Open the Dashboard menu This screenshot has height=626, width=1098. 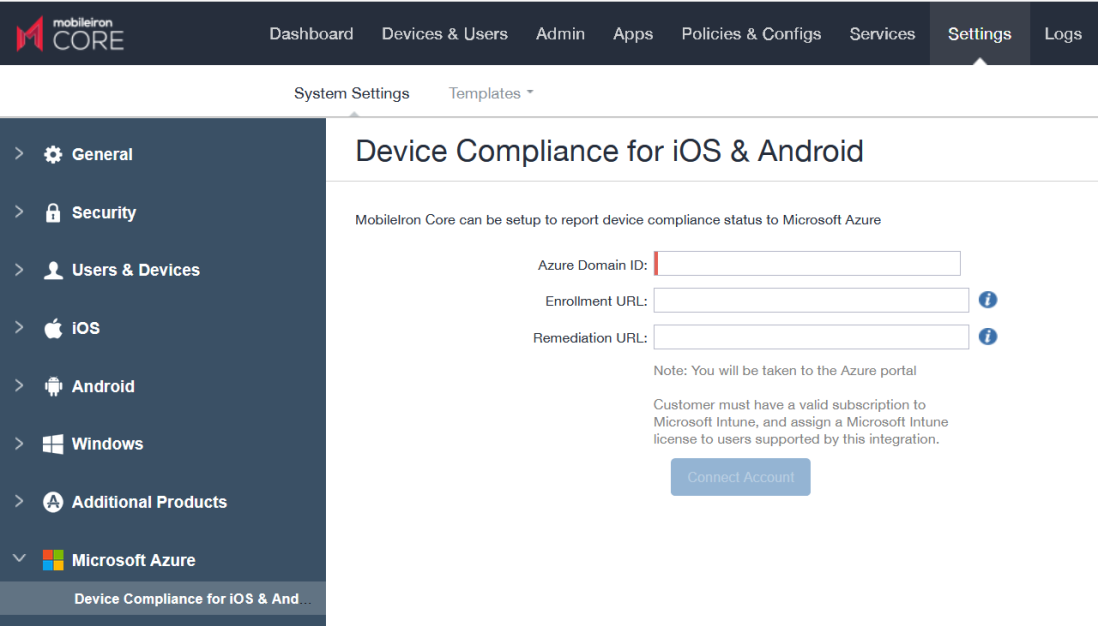tap(312, 34)
